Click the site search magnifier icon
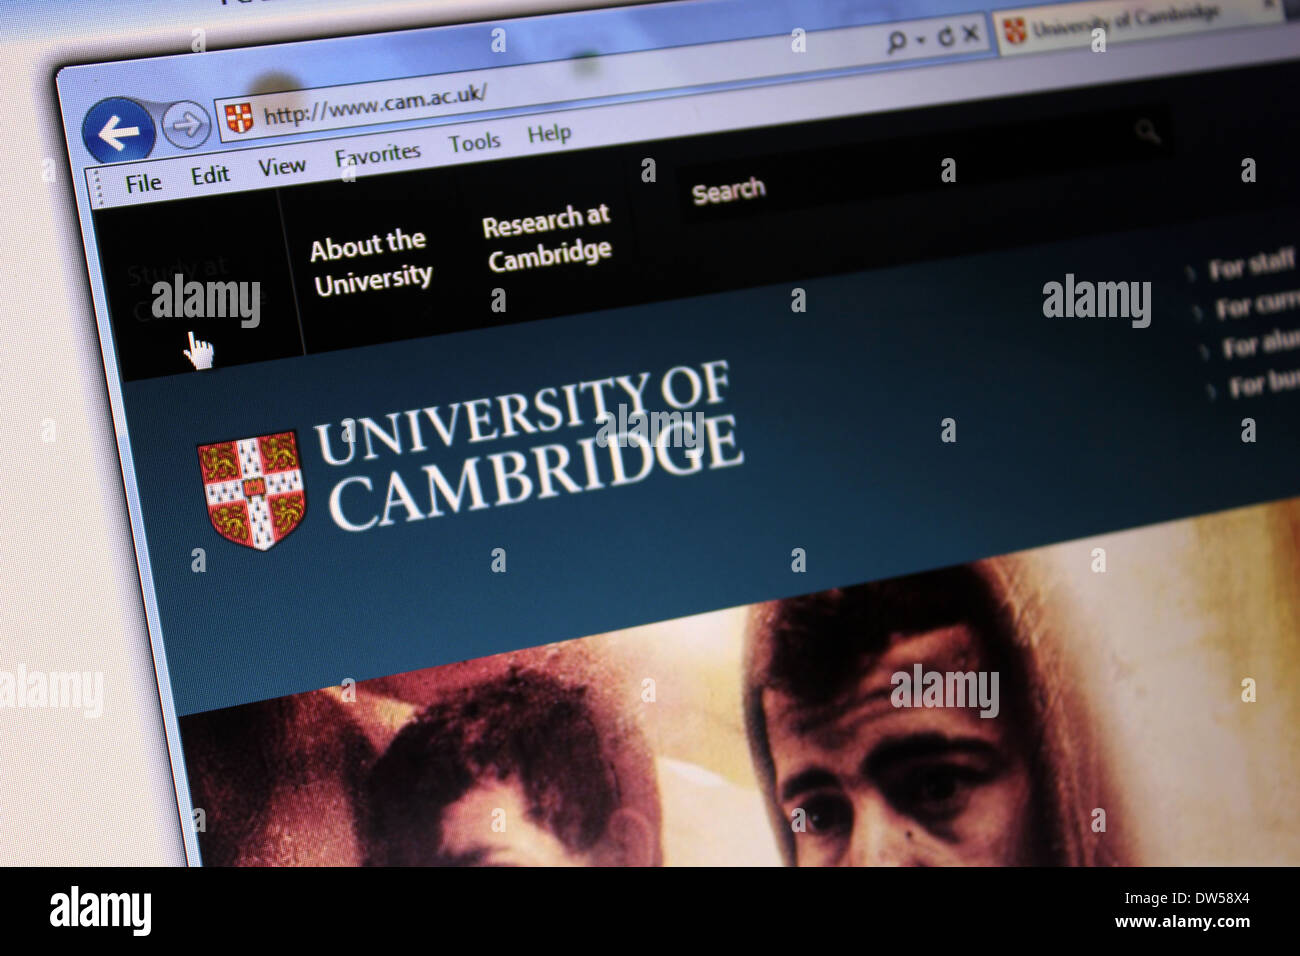Image resolution: width=1300 pixels, height=956 pixels. tap(1147, 130)
